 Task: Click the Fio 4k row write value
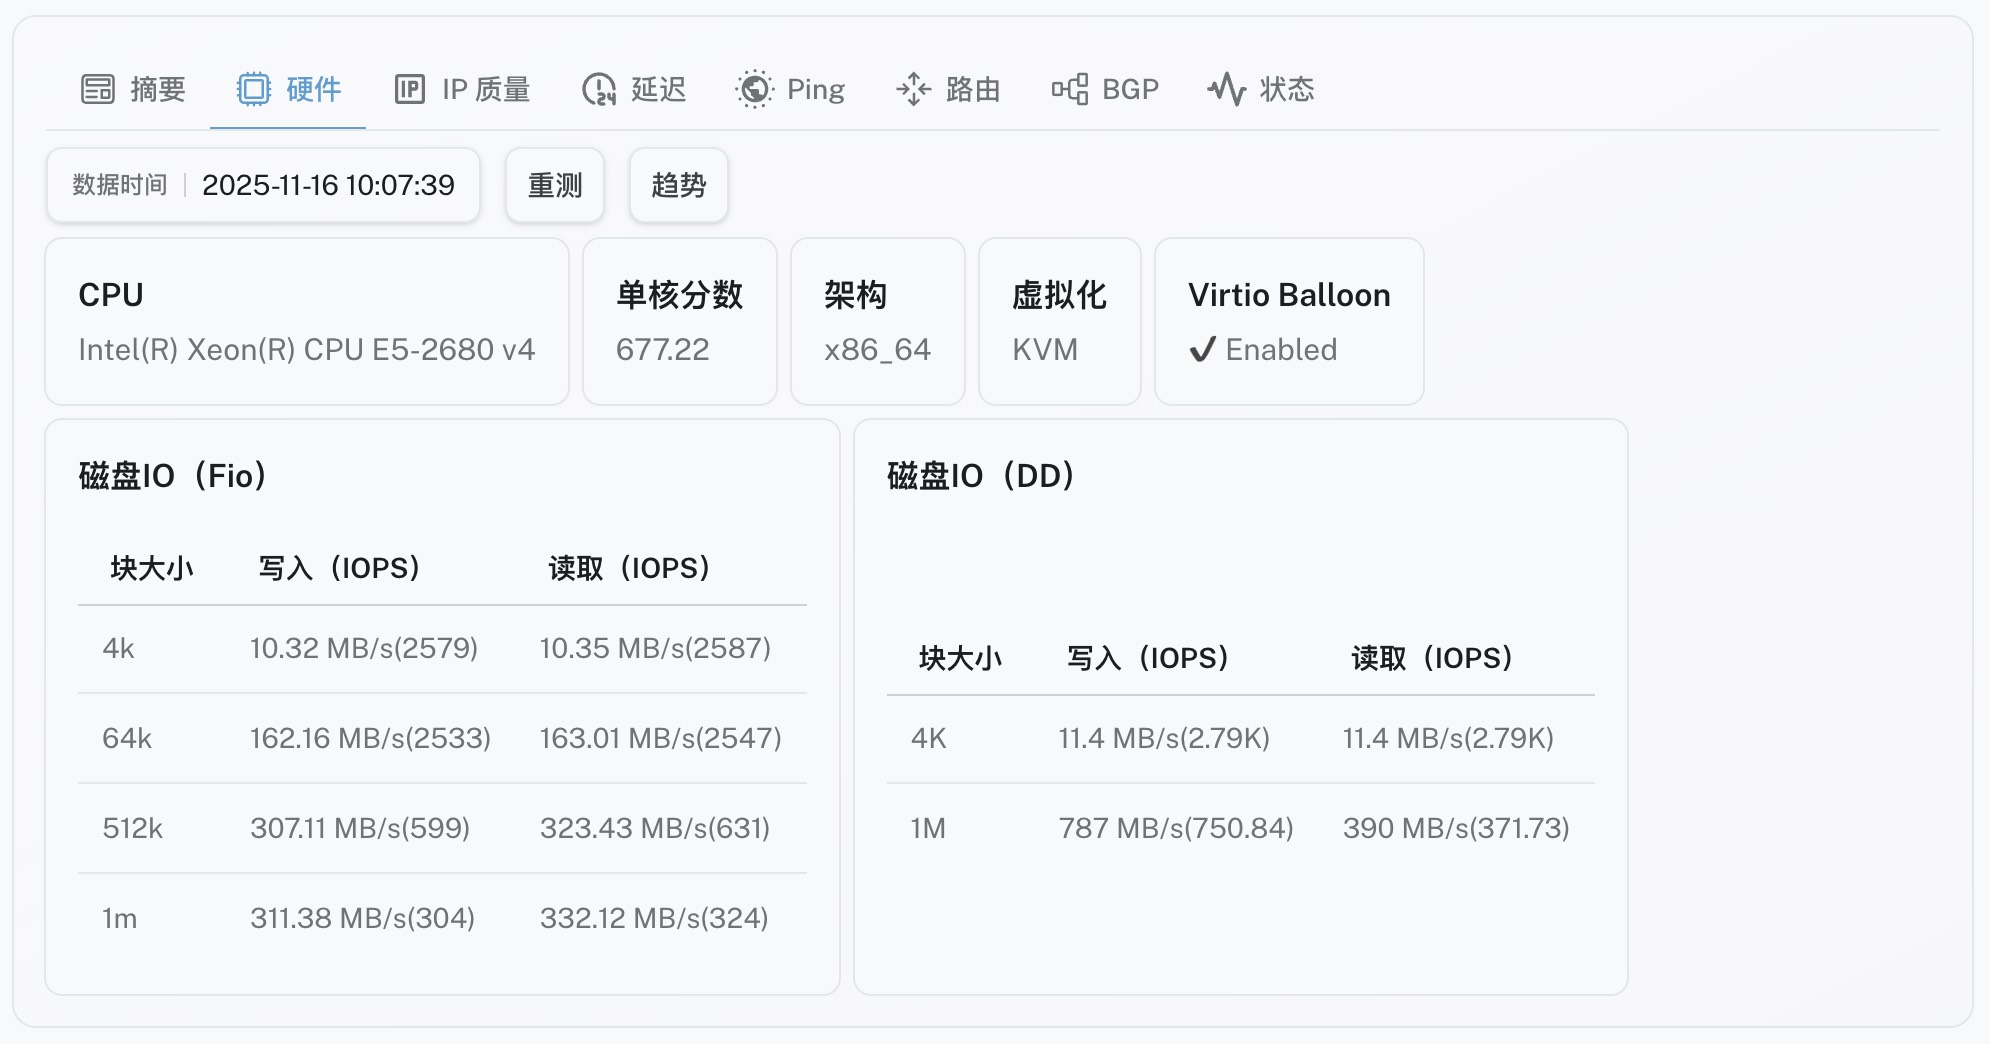[x=363, y=648]
